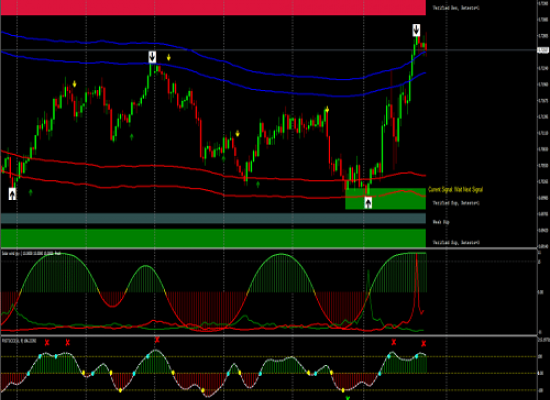This screenshot has width=550, height=400.
Task: Select the sell arrow above the latest candles
Action: [x=416, y=30]
